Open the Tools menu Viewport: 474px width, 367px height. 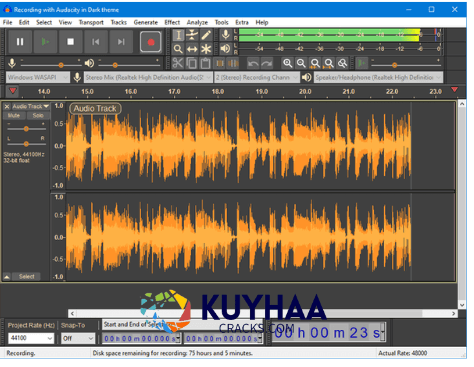click(221, 22)
